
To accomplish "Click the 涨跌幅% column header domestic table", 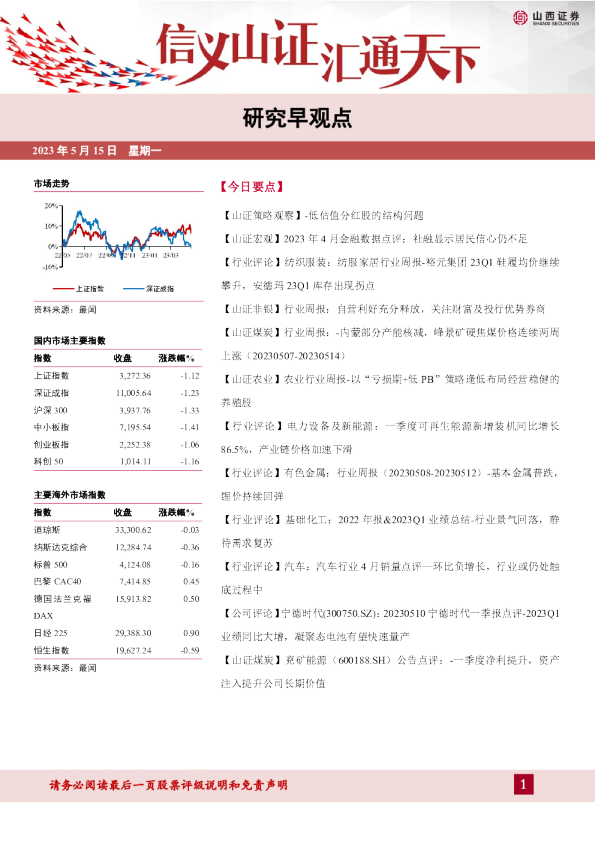I will [176, 358].
